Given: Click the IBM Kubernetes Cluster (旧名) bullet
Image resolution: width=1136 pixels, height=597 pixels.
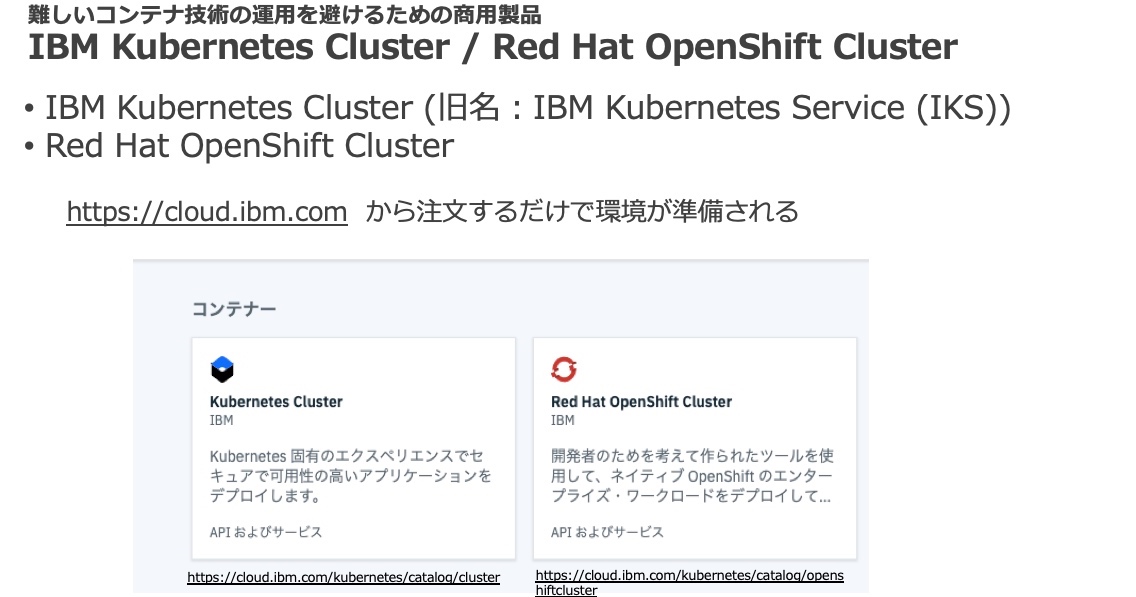Looking at the screenshot, I should pos(527,108).
